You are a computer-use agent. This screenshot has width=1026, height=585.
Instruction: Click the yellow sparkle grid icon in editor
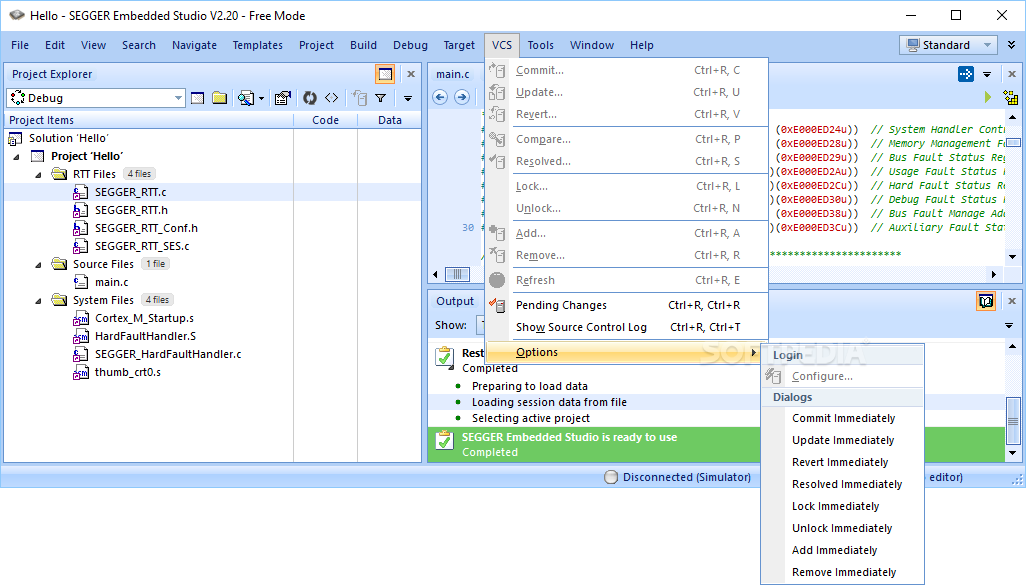1010,98
